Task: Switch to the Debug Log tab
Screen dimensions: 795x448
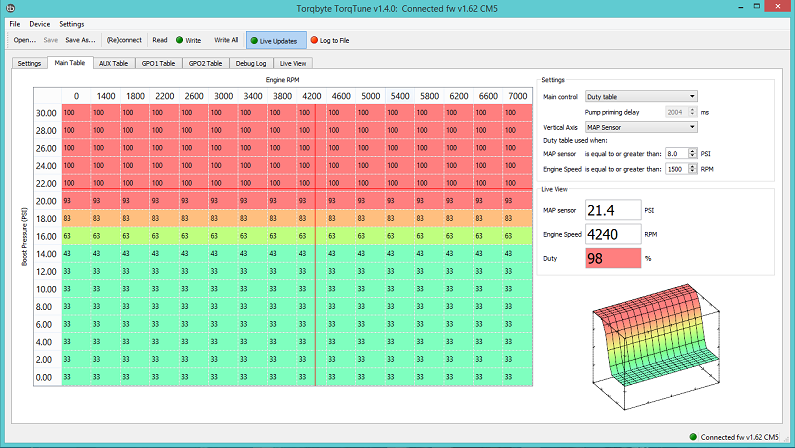Action: point(251,63)
